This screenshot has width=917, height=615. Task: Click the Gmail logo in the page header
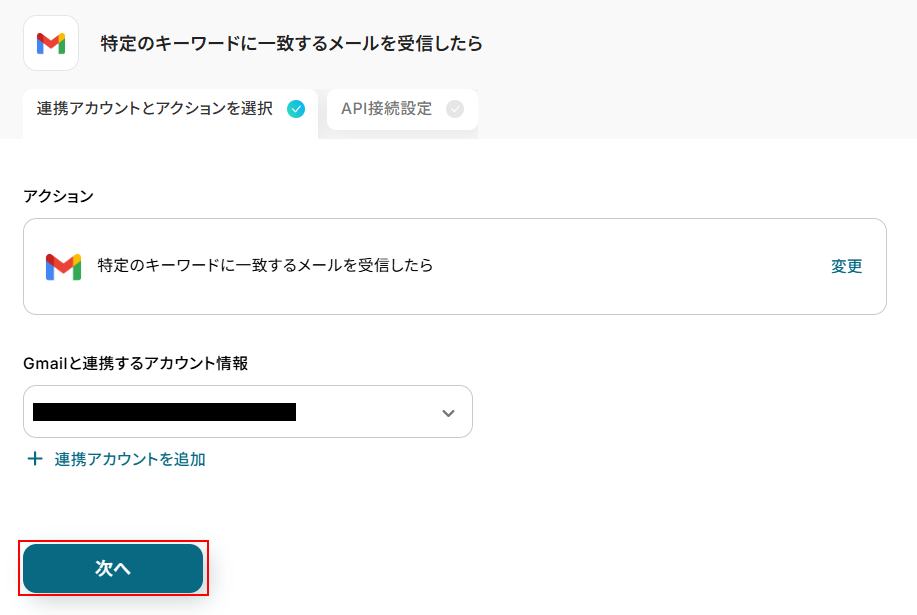click(51, 43)
